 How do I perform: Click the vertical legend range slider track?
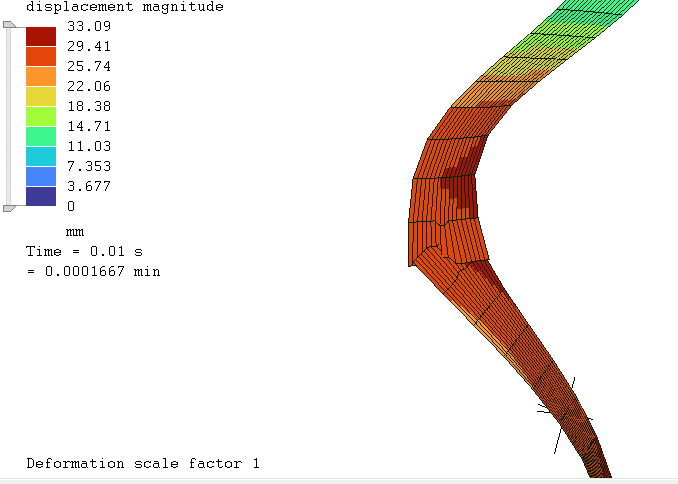pos(9,116)
